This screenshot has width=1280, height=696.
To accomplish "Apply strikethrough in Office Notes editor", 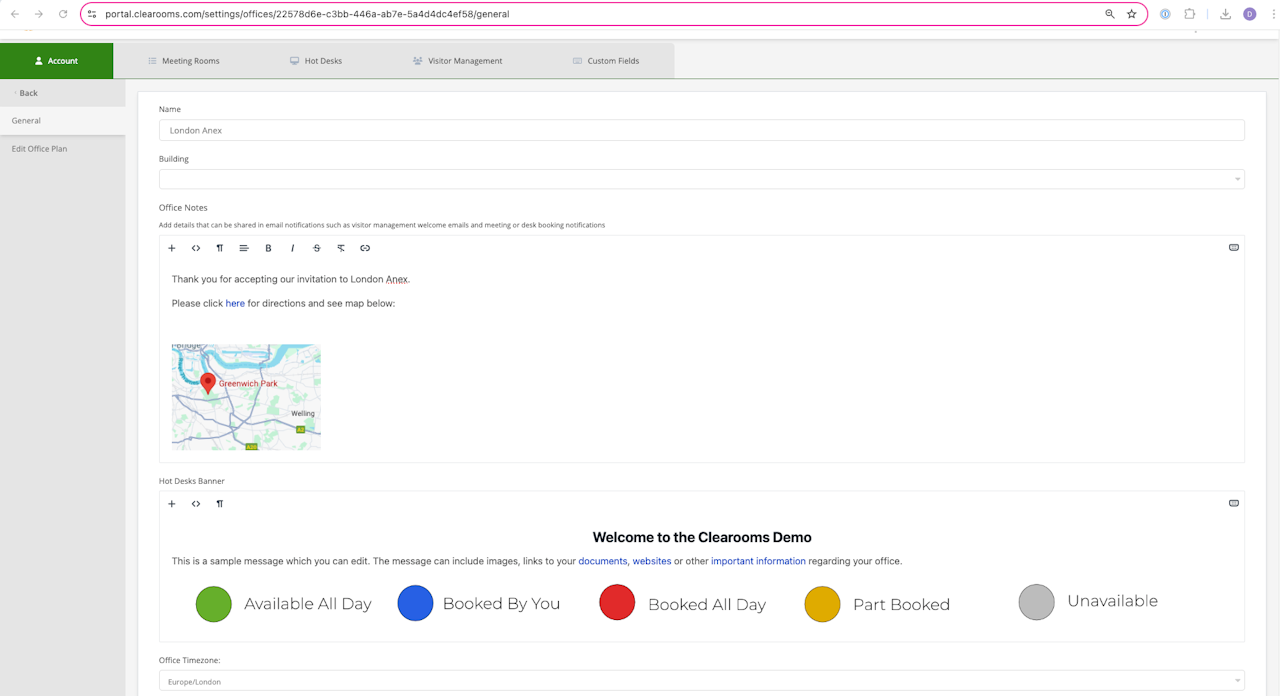I will click(x=317, y=248).
